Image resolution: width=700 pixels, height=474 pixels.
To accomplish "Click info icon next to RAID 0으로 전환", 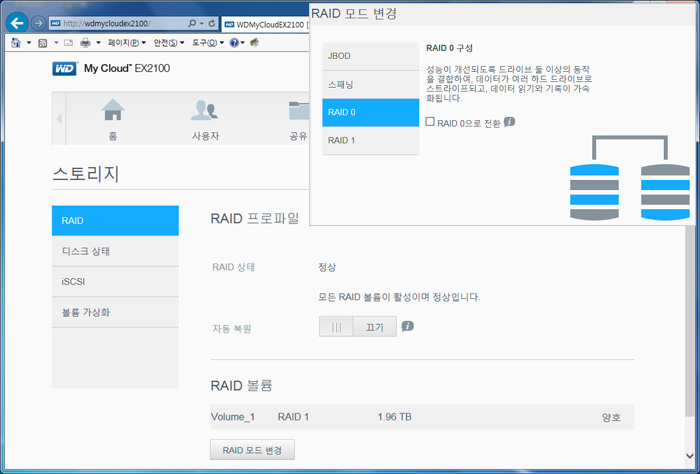I will 509,122.
